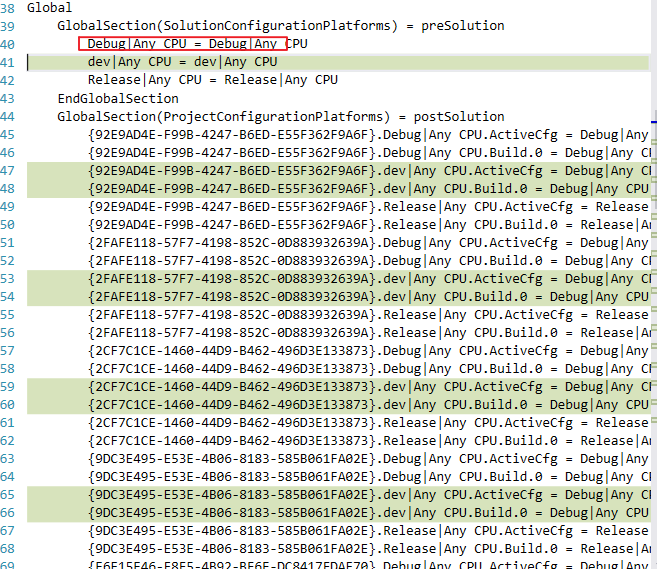Click line 45 92E9AD4E Debug ActiveCfg entry

coord(369,135)
